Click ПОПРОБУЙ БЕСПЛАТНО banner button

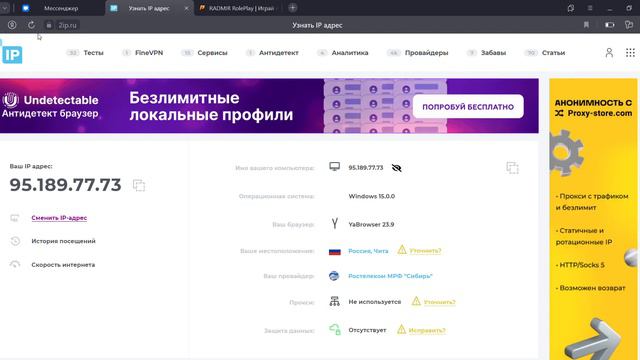coord(468,107)
